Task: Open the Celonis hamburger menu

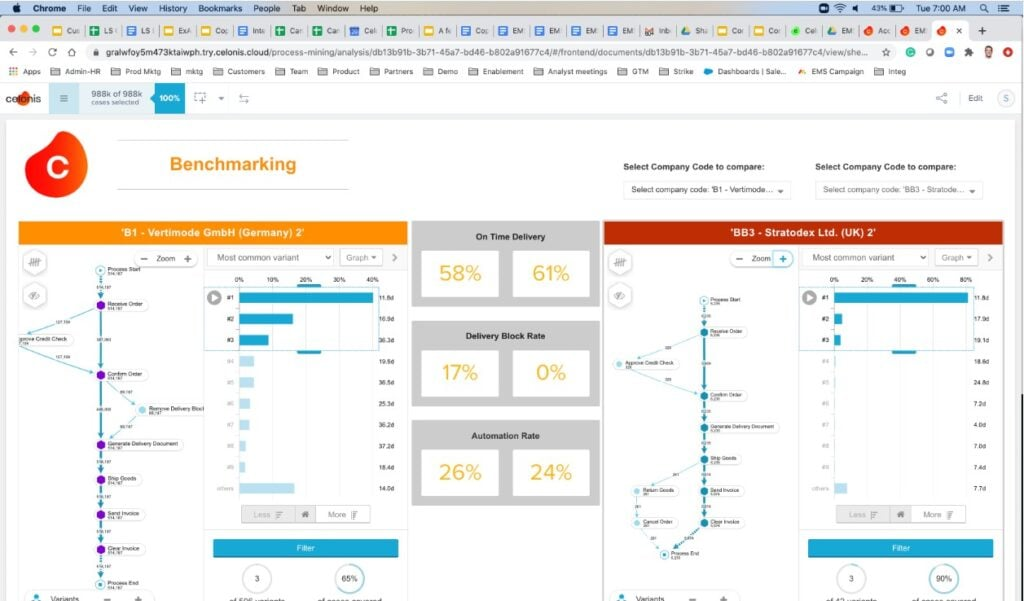Action: pyautogui.click(x=63, y=99)
